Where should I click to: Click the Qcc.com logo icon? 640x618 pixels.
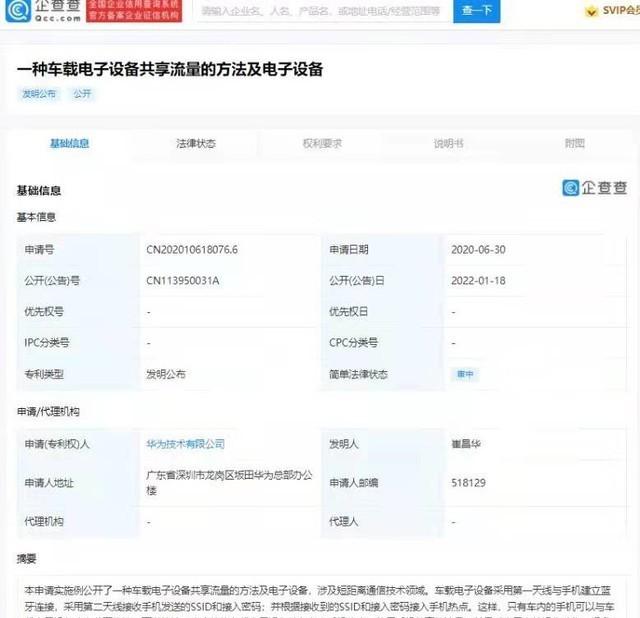[18, 10]
